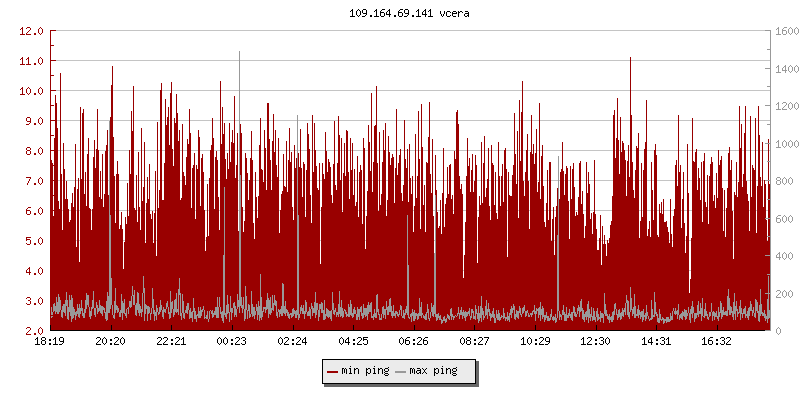Select the max ping legend label
This screenshot has height=400, width=800.
[434, 371]
